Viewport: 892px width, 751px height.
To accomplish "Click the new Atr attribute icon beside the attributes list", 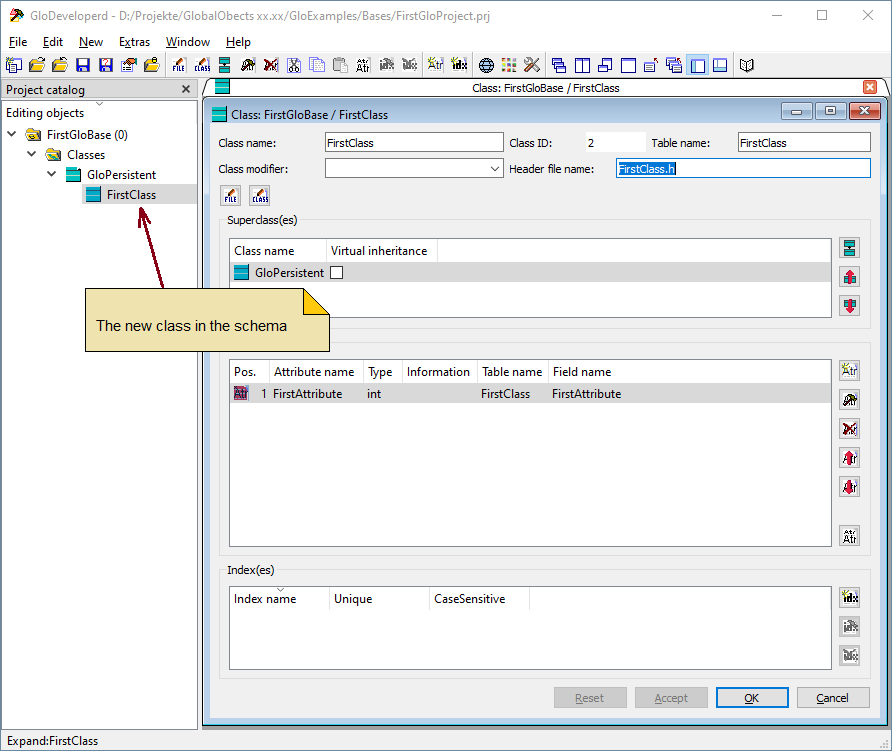I will click(849, 370).
